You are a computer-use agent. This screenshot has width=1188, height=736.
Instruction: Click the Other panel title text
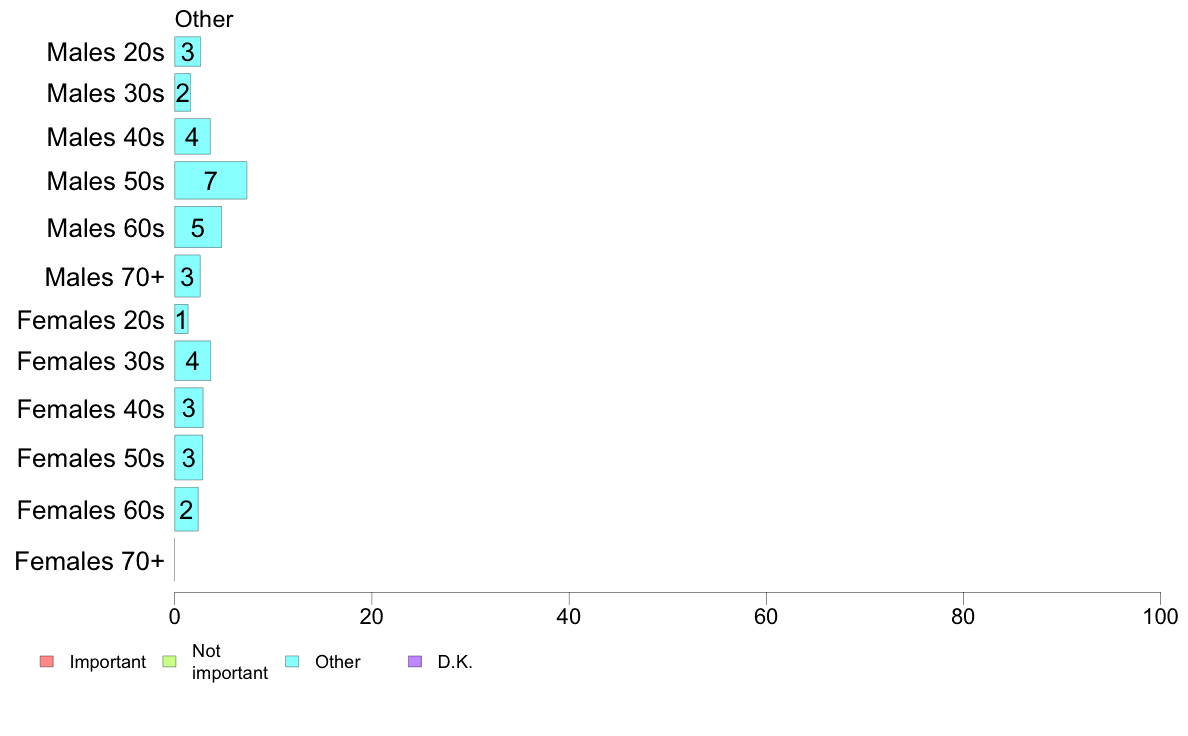(204, 19)
